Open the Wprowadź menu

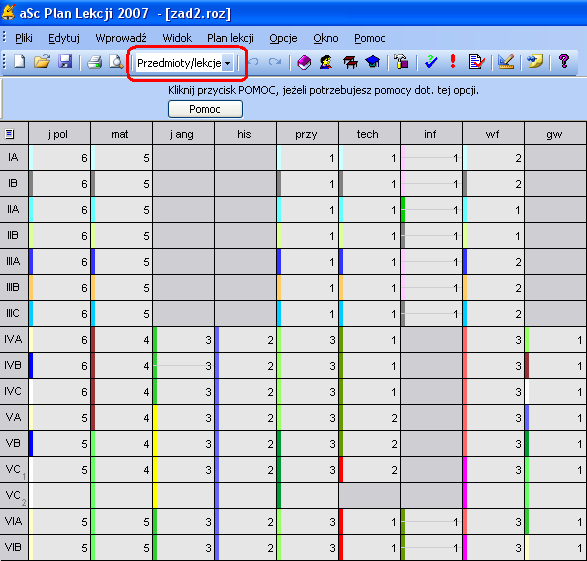point(121,38)
